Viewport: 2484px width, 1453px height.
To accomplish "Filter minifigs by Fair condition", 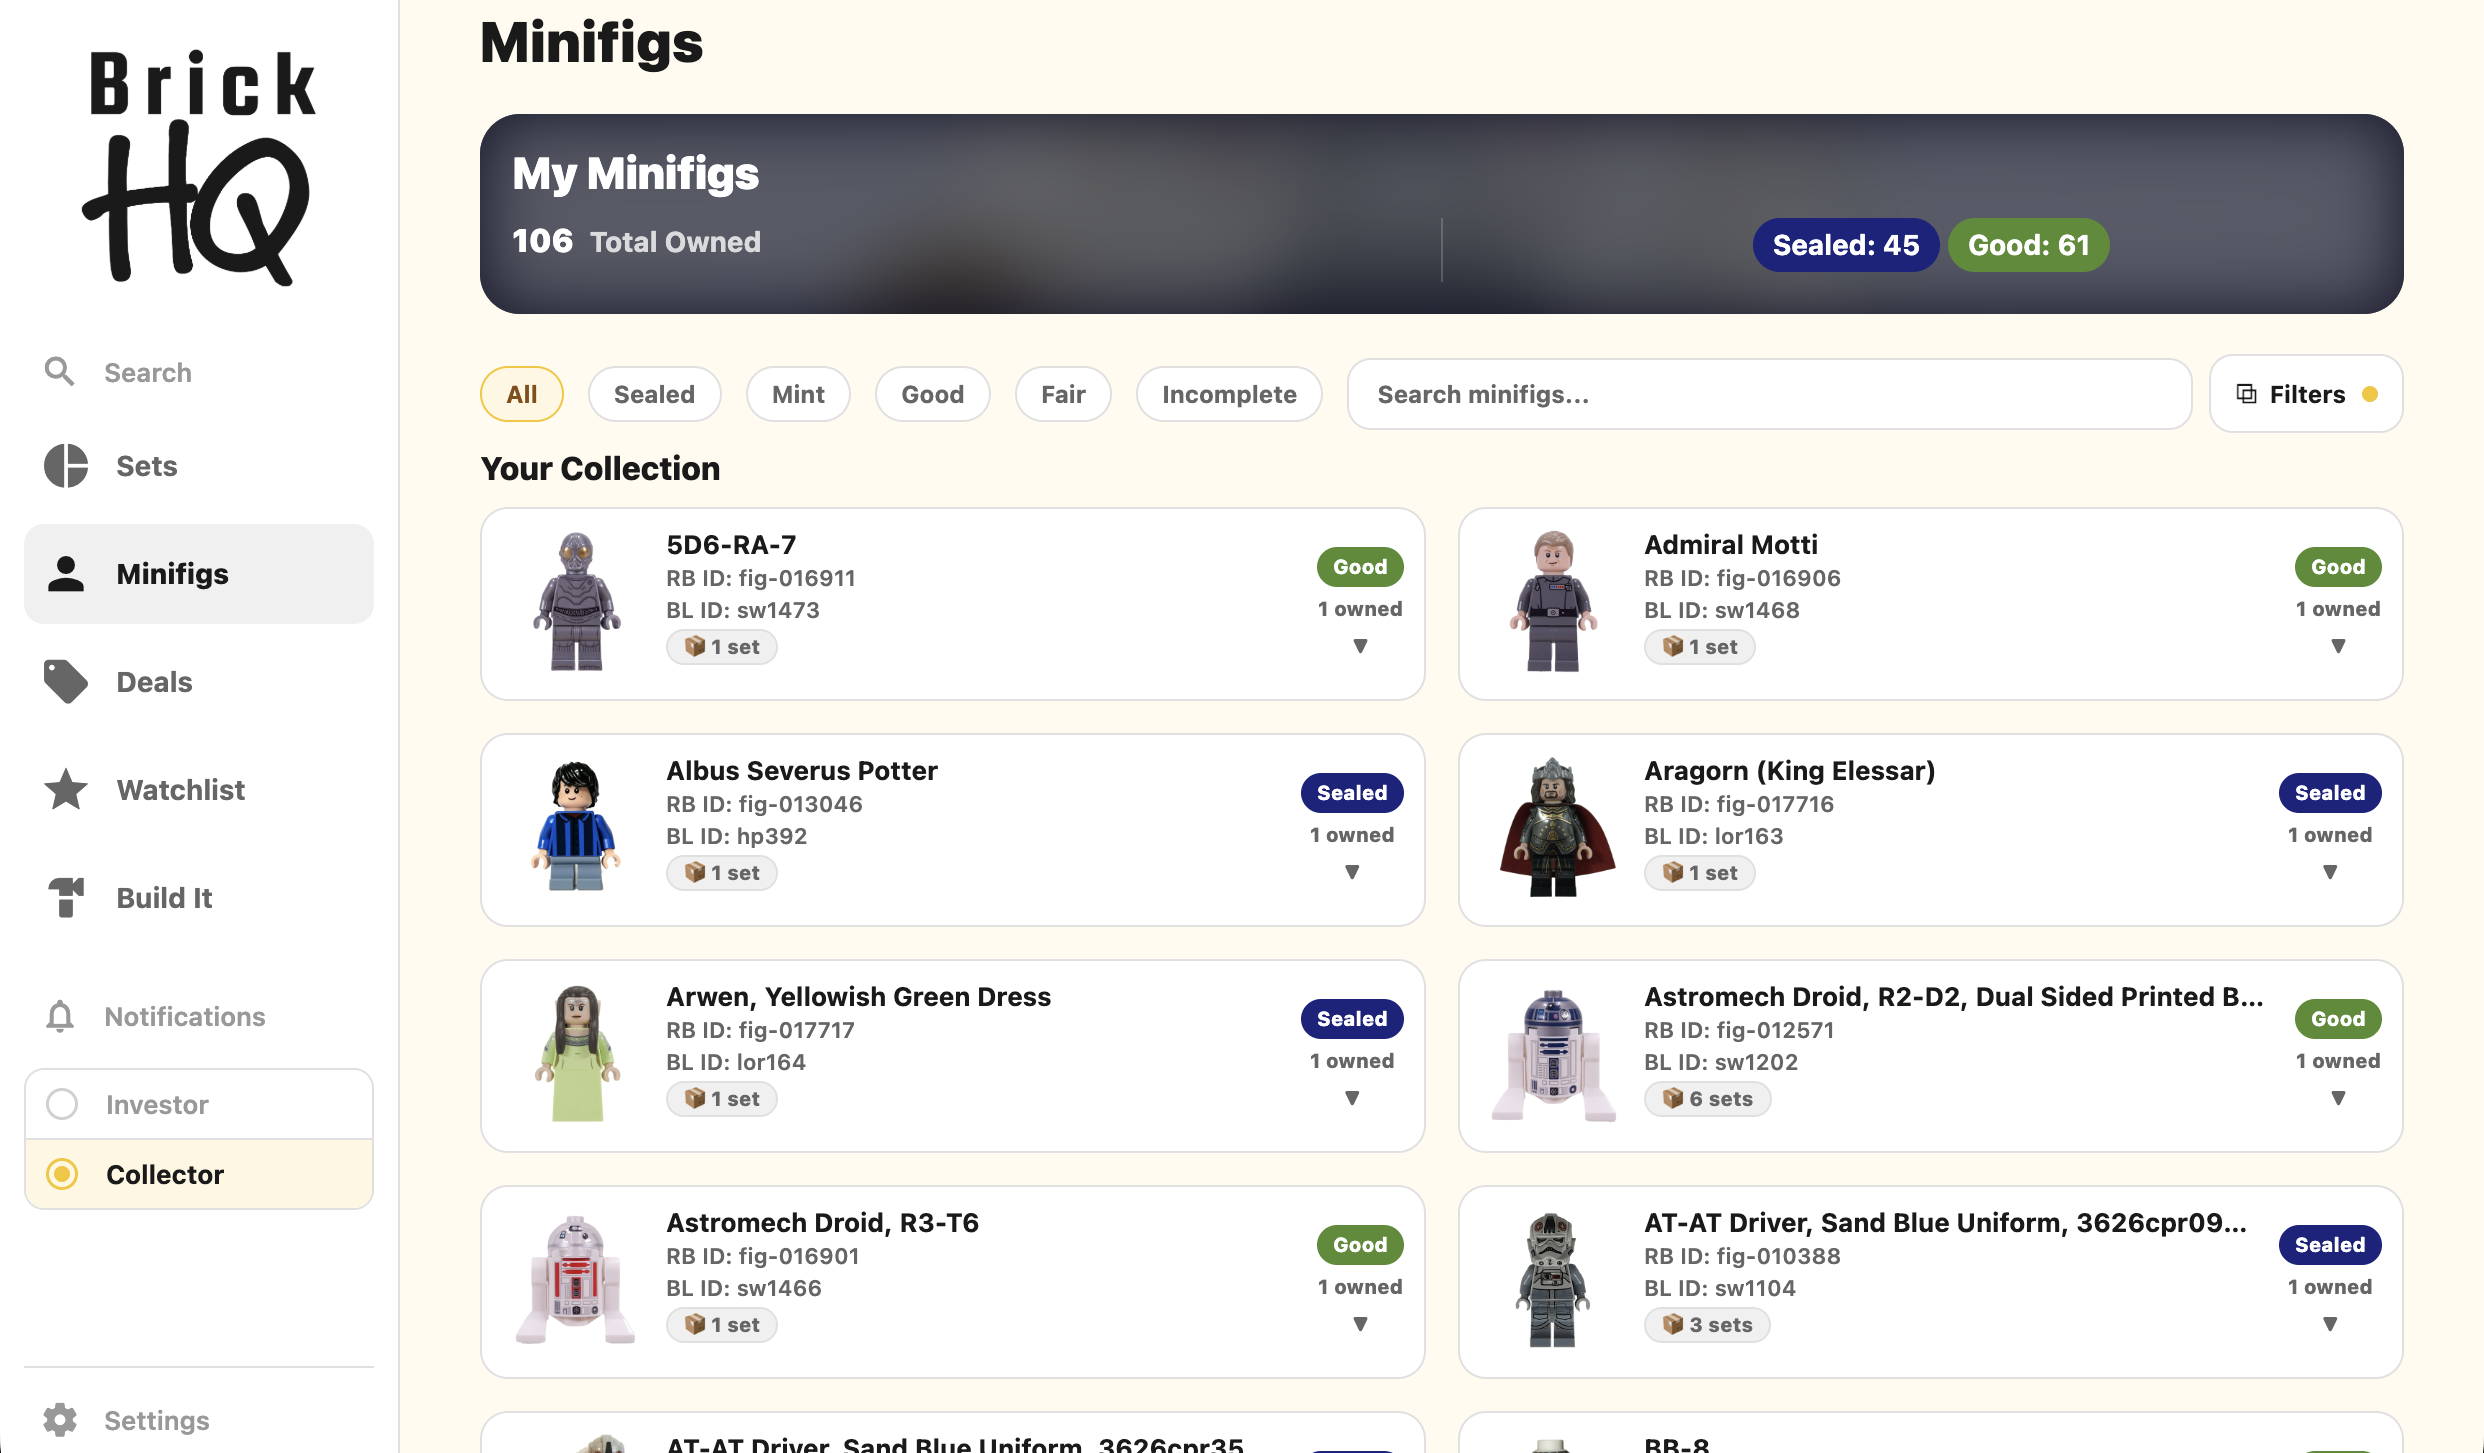I will pos(1063,394).
